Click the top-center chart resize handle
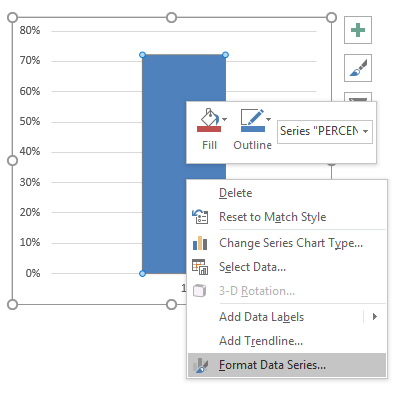Viewport: 402px width, 398px height. pyautogui.click(x=171, y=17)
